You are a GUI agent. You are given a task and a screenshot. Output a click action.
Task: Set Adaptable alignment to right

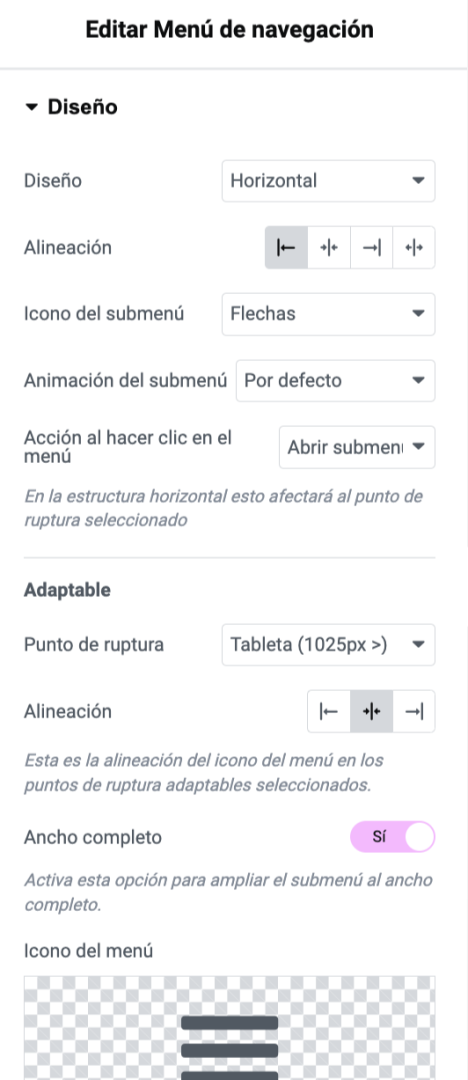[414, 712]
